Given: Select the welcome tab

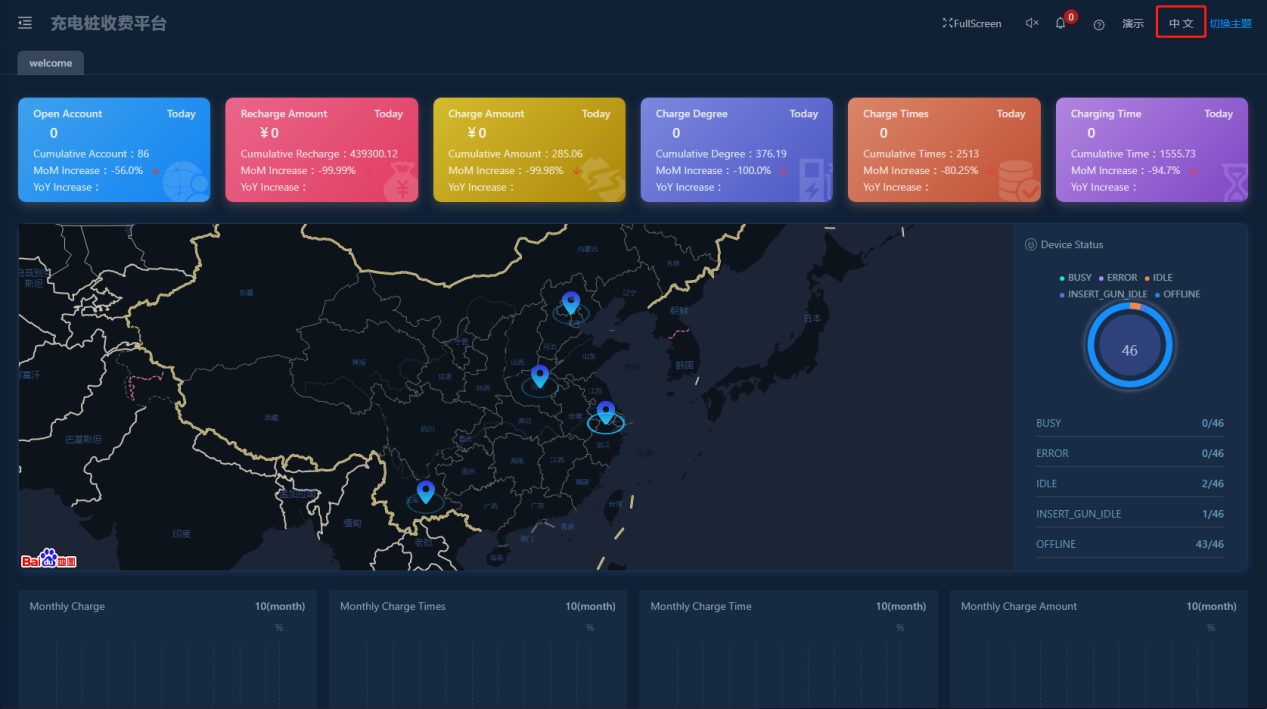Looking at the screenshot, I should [x=50, y=63].
